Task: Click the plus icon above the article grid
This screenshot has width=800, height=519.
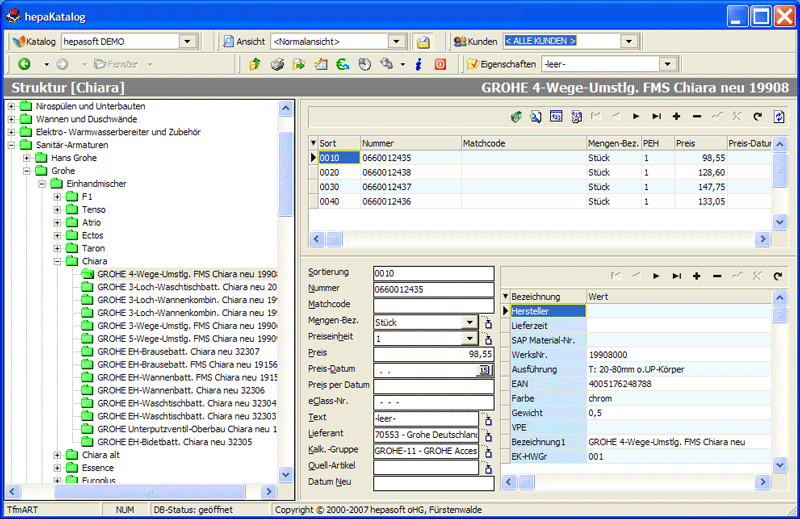Action: coord(677,117)
